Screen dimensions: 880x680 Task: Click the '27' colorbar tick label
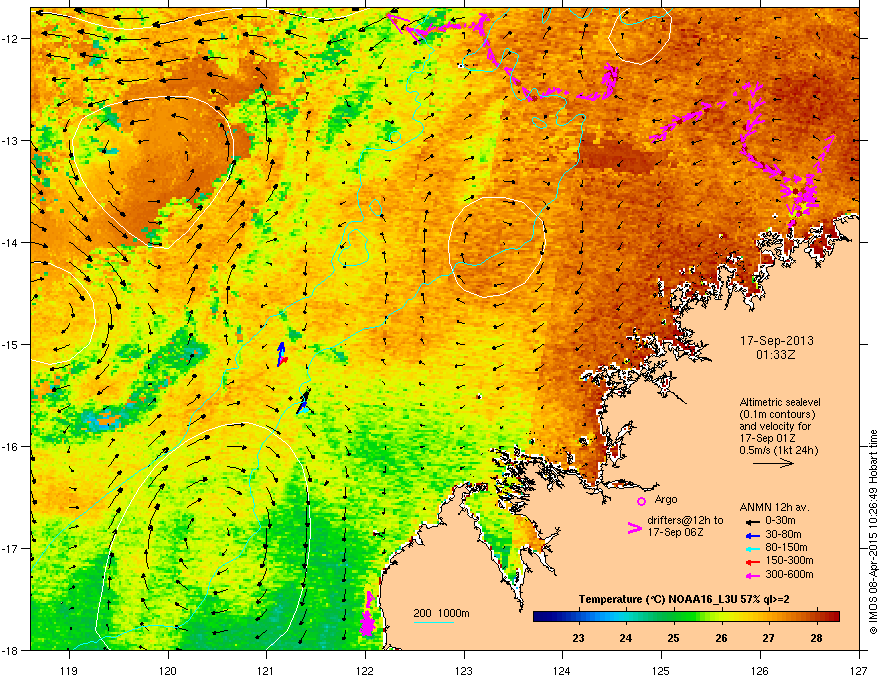(x=769, y=638)
